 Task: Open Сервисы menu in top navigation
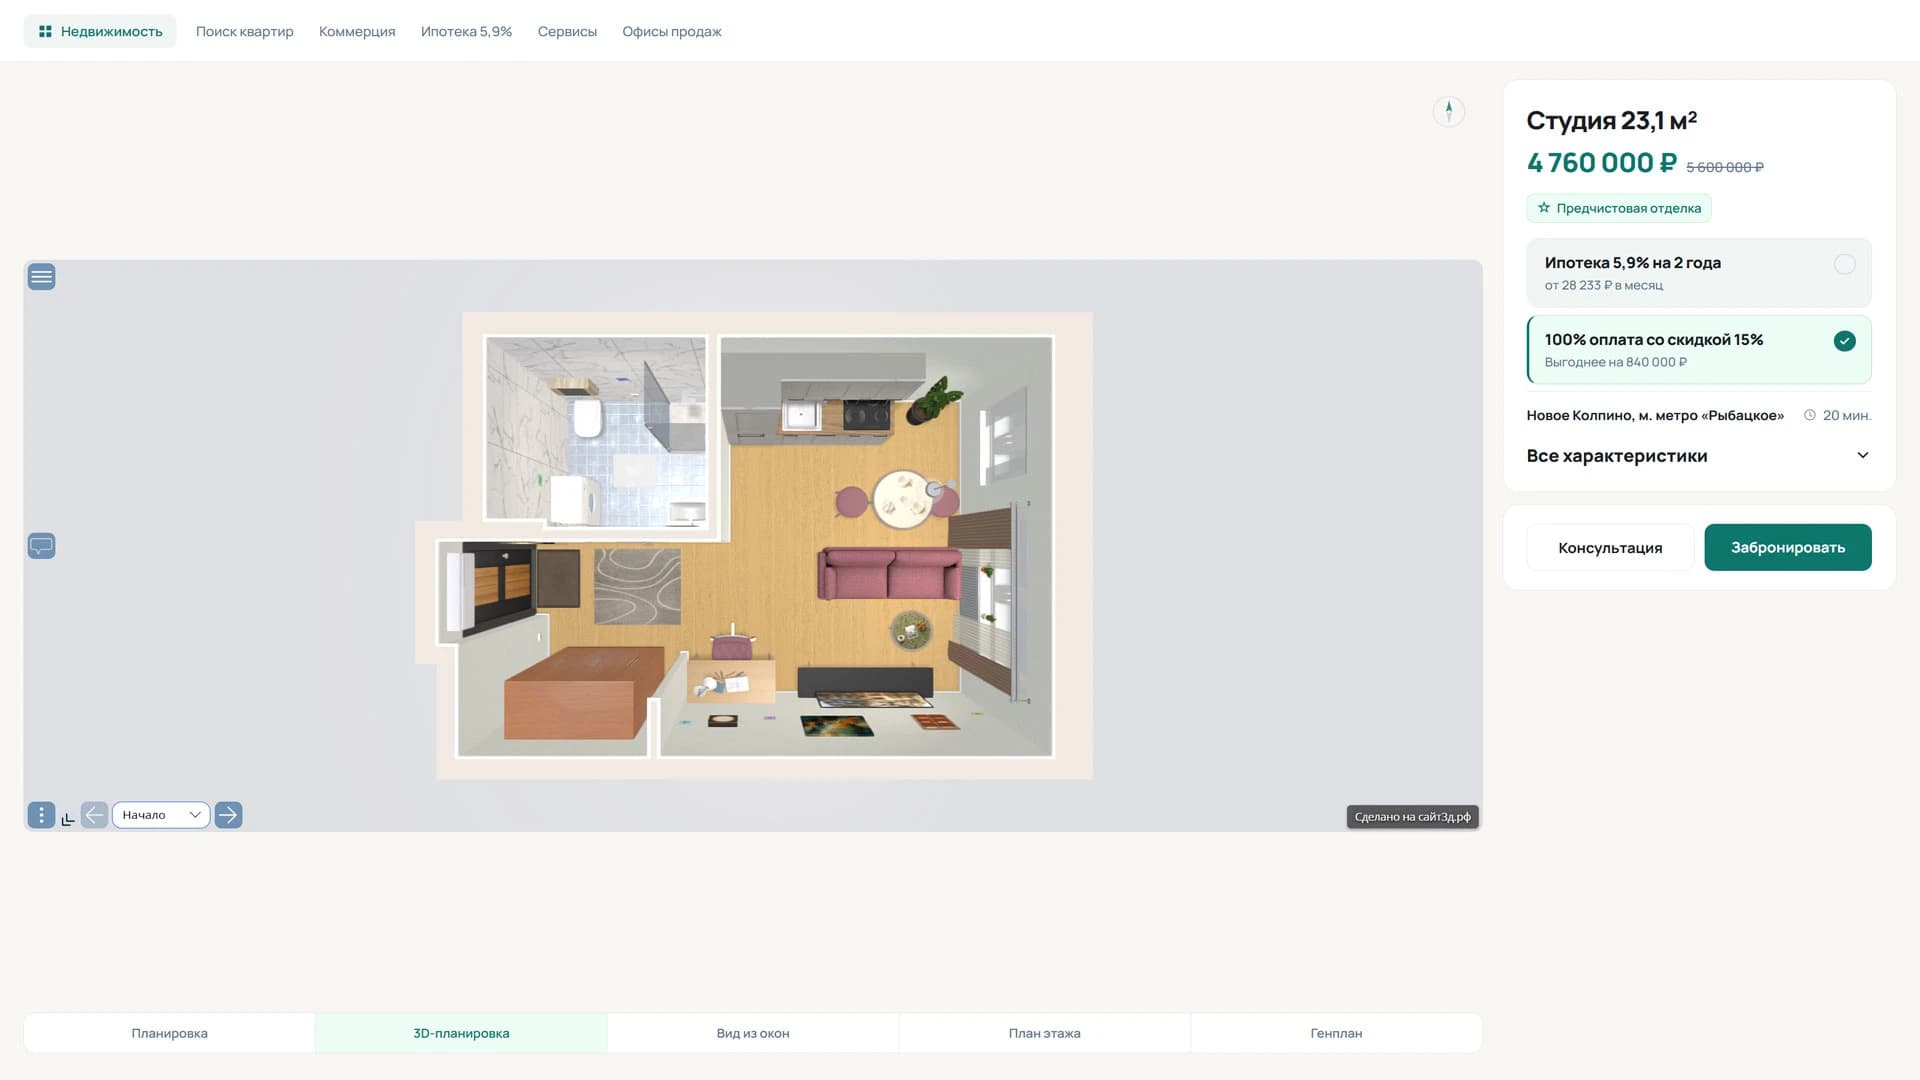(567, 32)
